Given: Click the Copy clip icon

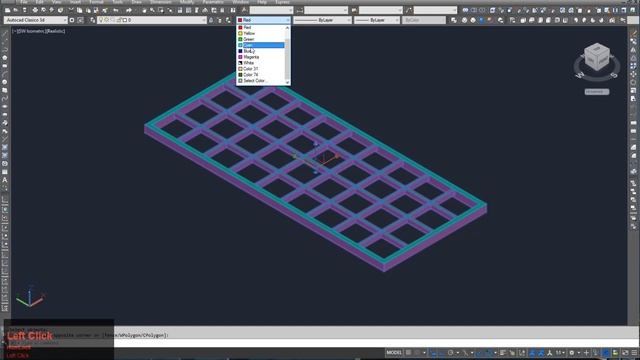Looking at the screenshot, I should click(80, 10).
